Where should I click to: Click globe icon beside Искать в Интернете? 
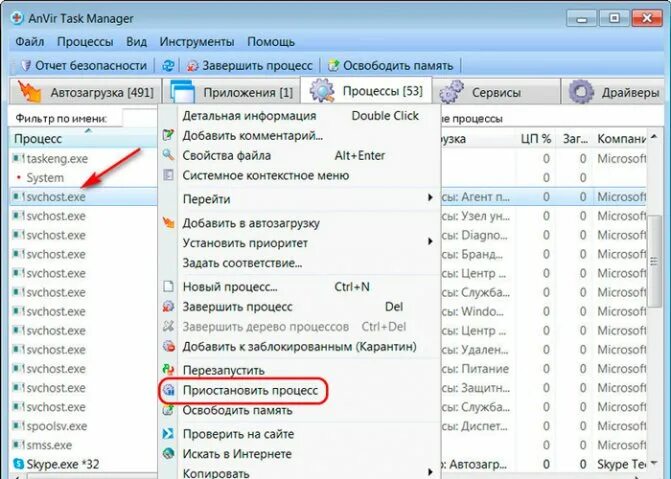[168, 453]
